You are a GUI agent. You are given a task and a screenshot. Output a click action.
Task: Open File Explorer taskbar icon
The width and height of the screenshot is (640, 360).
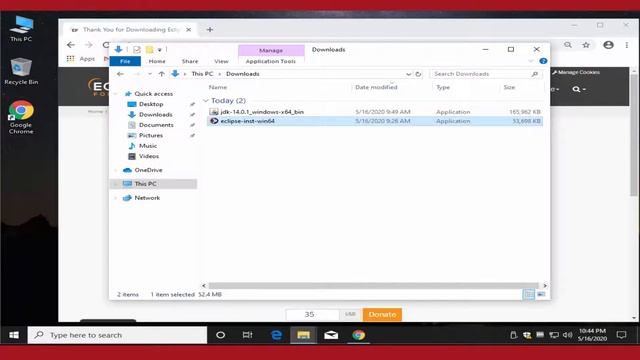[x=303, y=335]
